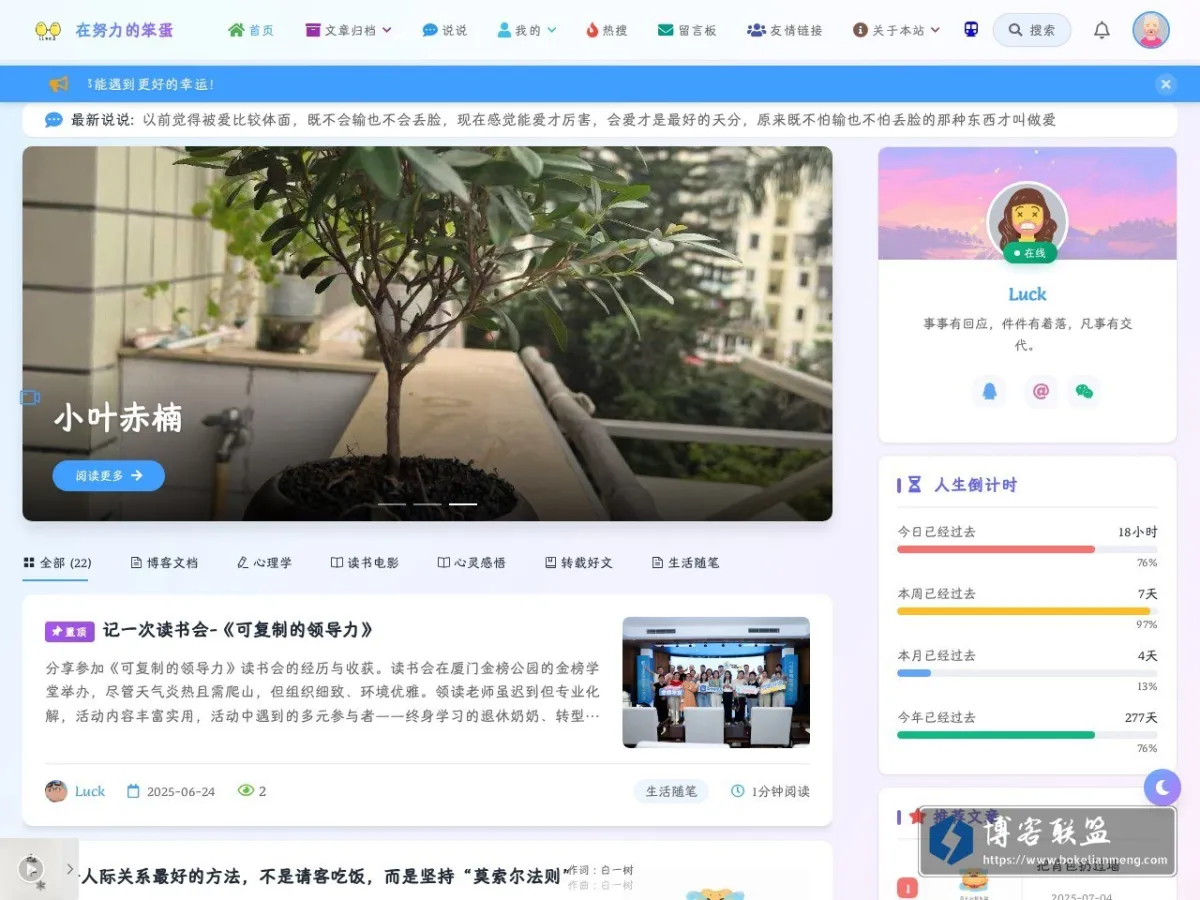Viewport: 1200px width, 900px height.
Task: Click the user avatar in header
Action: click(x=1151, y=30)
